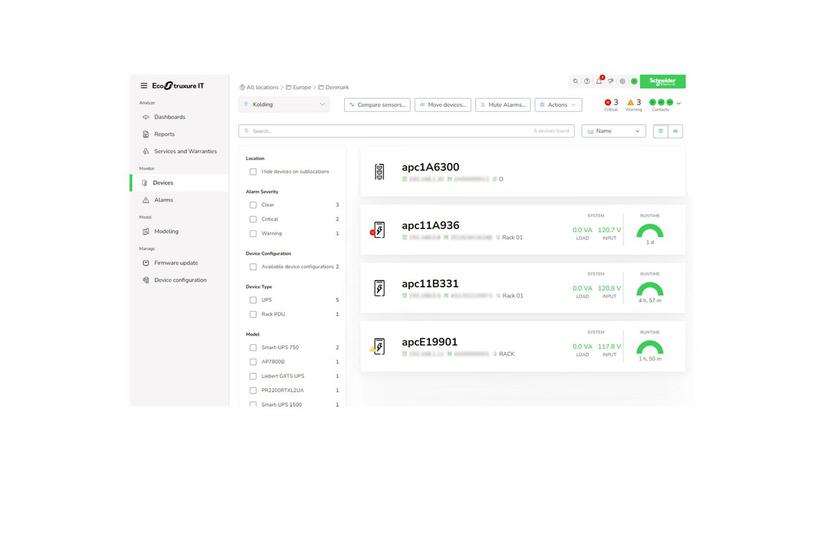The width and height of the screenshot is (825, 550).
Task: Open the notifications bell icon
Action: 599,81
